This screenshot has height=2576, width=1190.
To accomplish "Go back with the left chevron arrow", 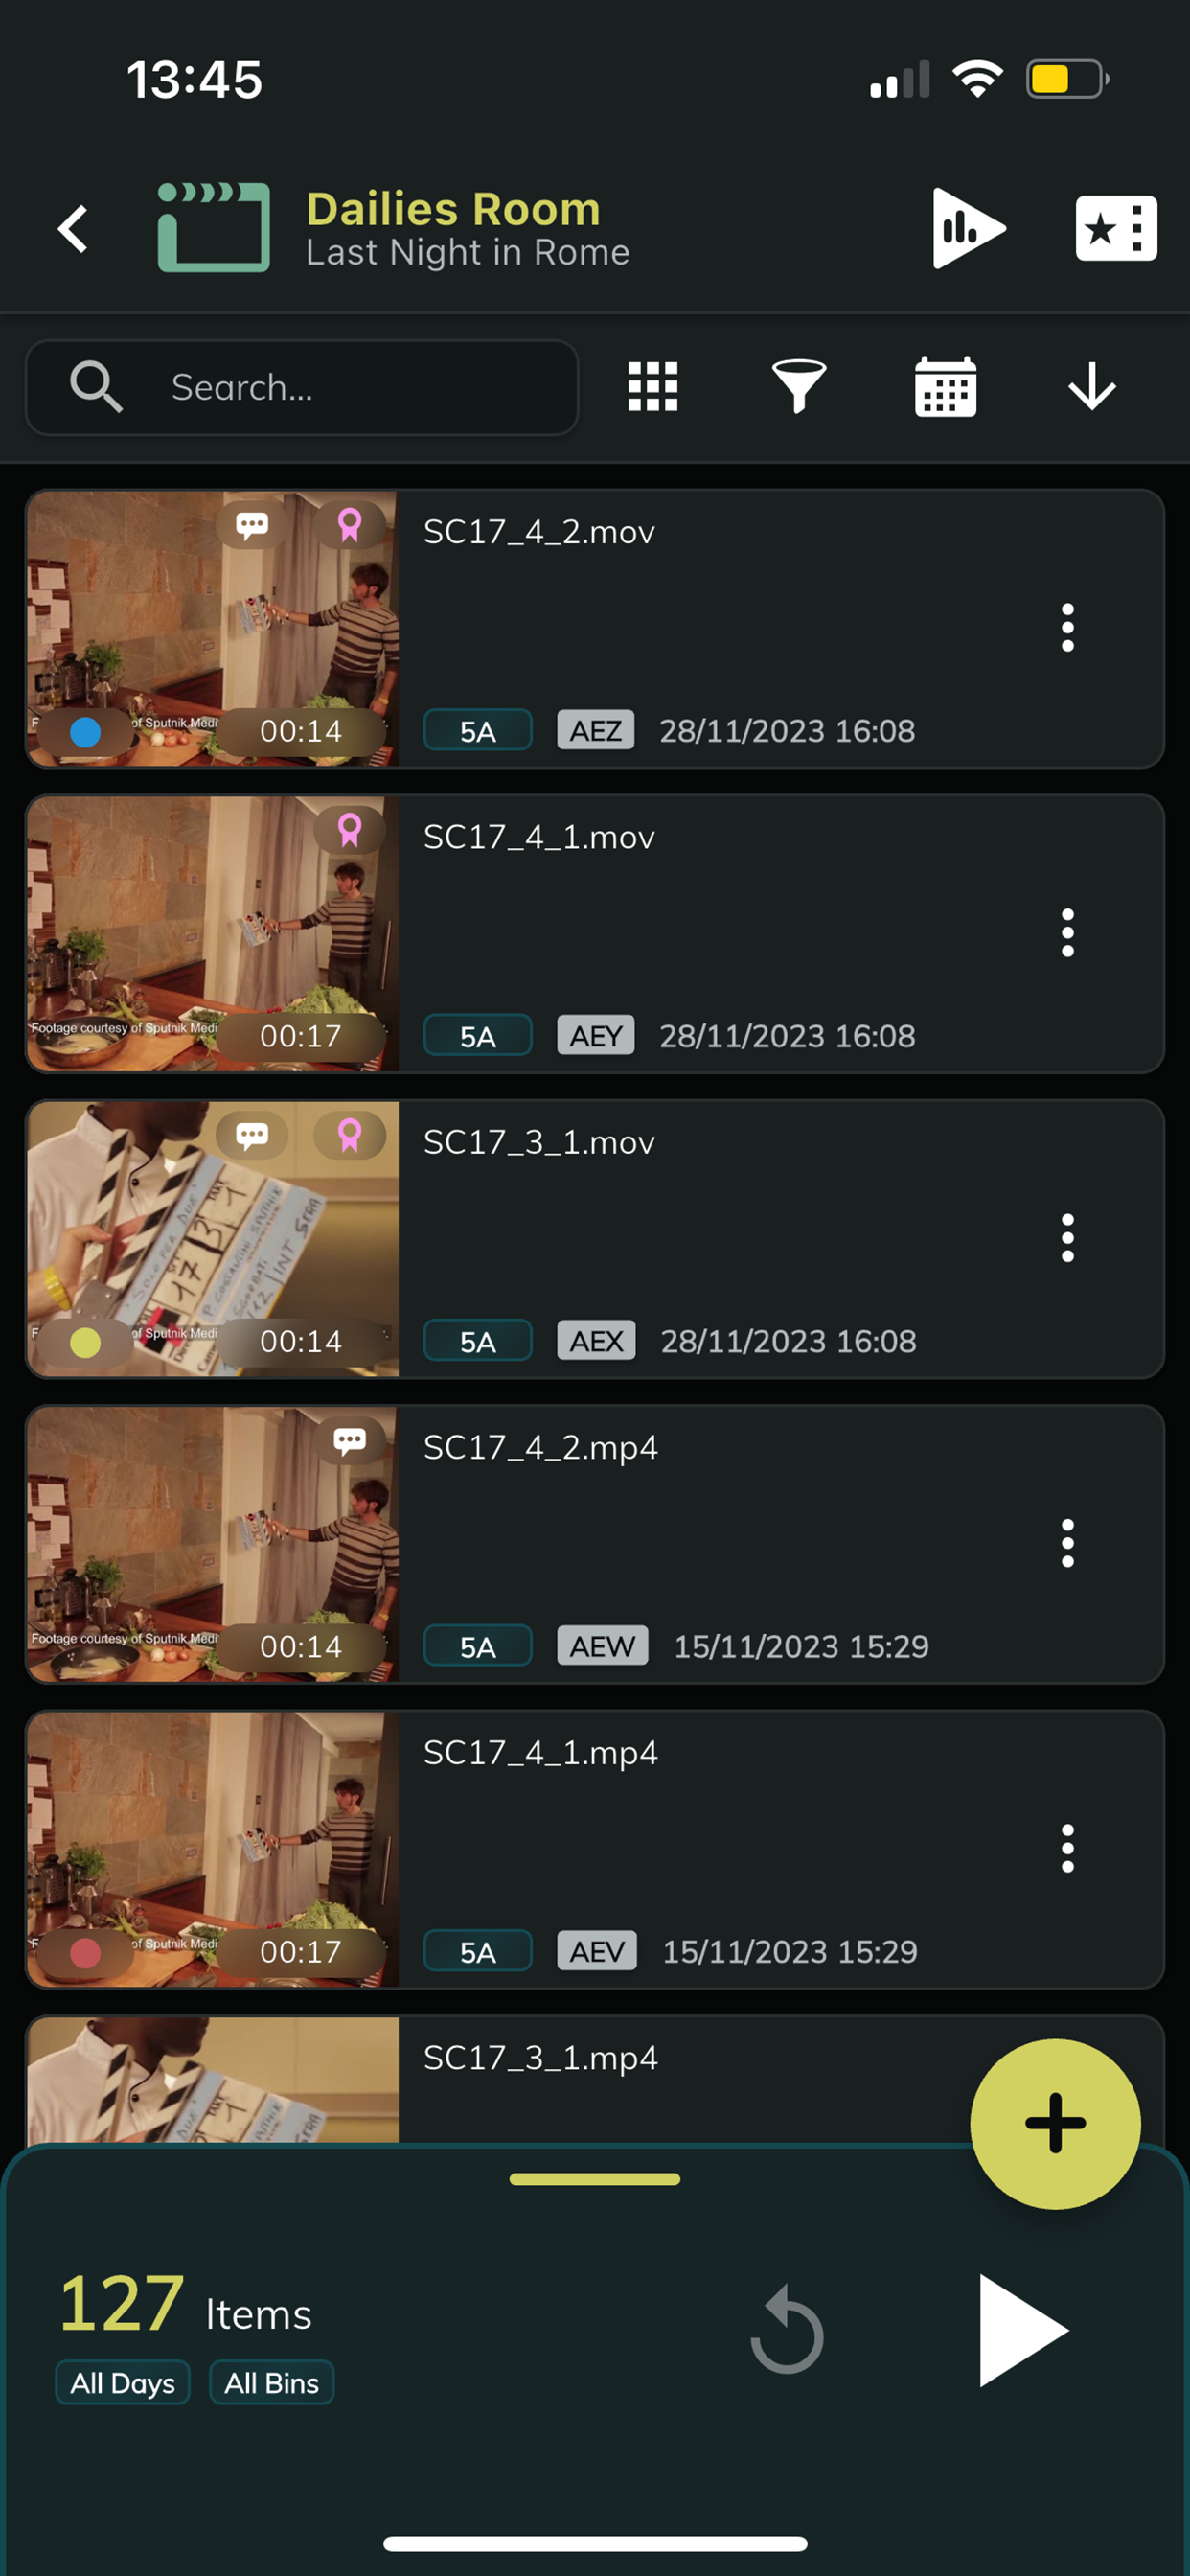I will [x=73, y=229].
